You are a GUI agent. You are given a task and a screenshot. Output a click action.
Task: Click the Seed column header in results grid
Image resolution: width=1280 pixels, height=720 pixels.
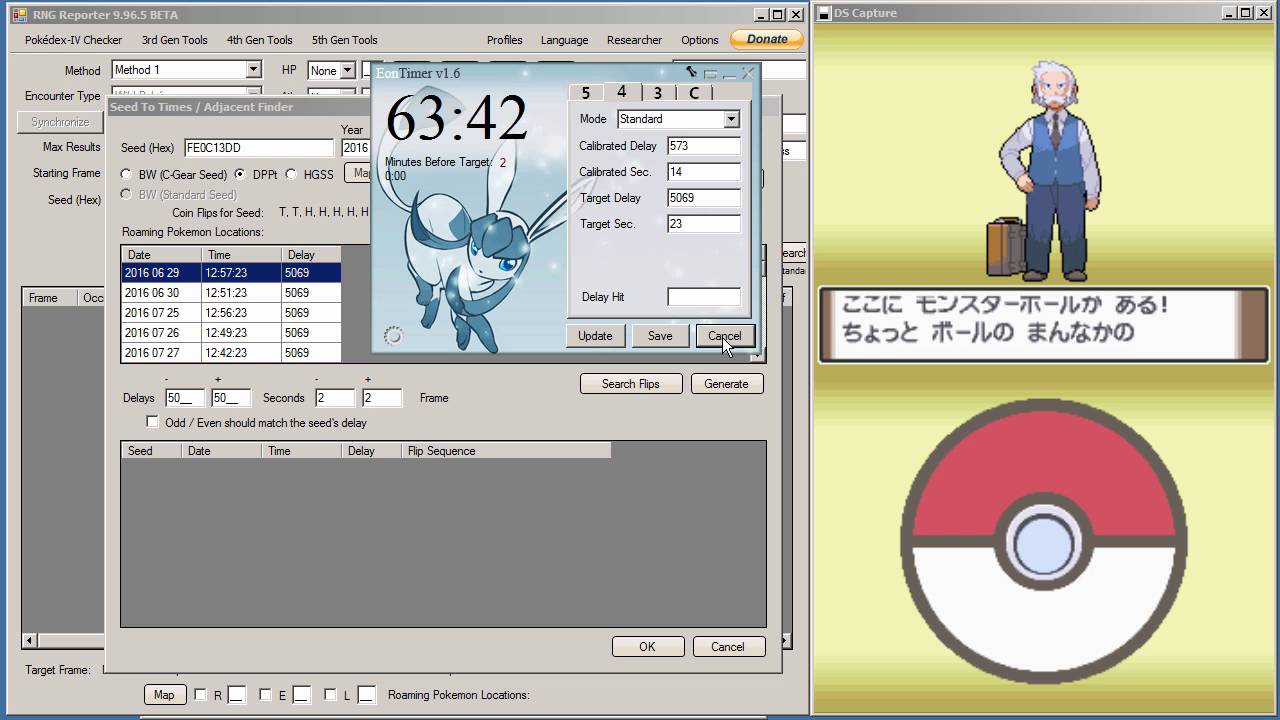point(151,451)
